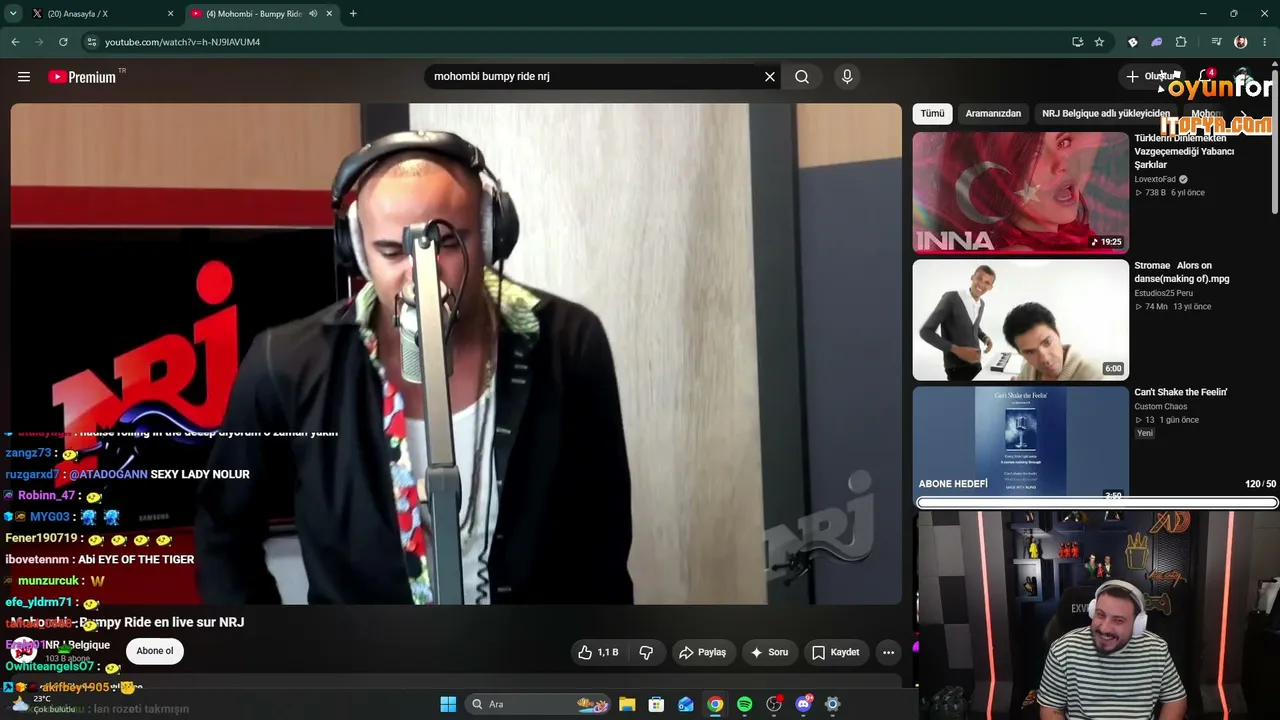Go to YouTube Premium home logo
Screen dimensions: 1280x720
(83, 77)
